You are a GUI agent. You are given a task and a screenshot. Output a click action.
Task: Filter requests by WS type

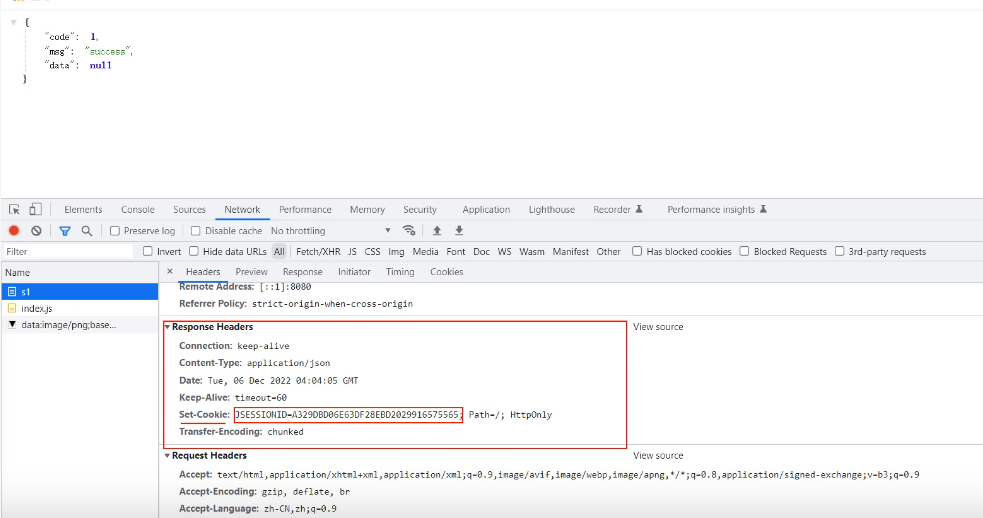tap(505, 251)
